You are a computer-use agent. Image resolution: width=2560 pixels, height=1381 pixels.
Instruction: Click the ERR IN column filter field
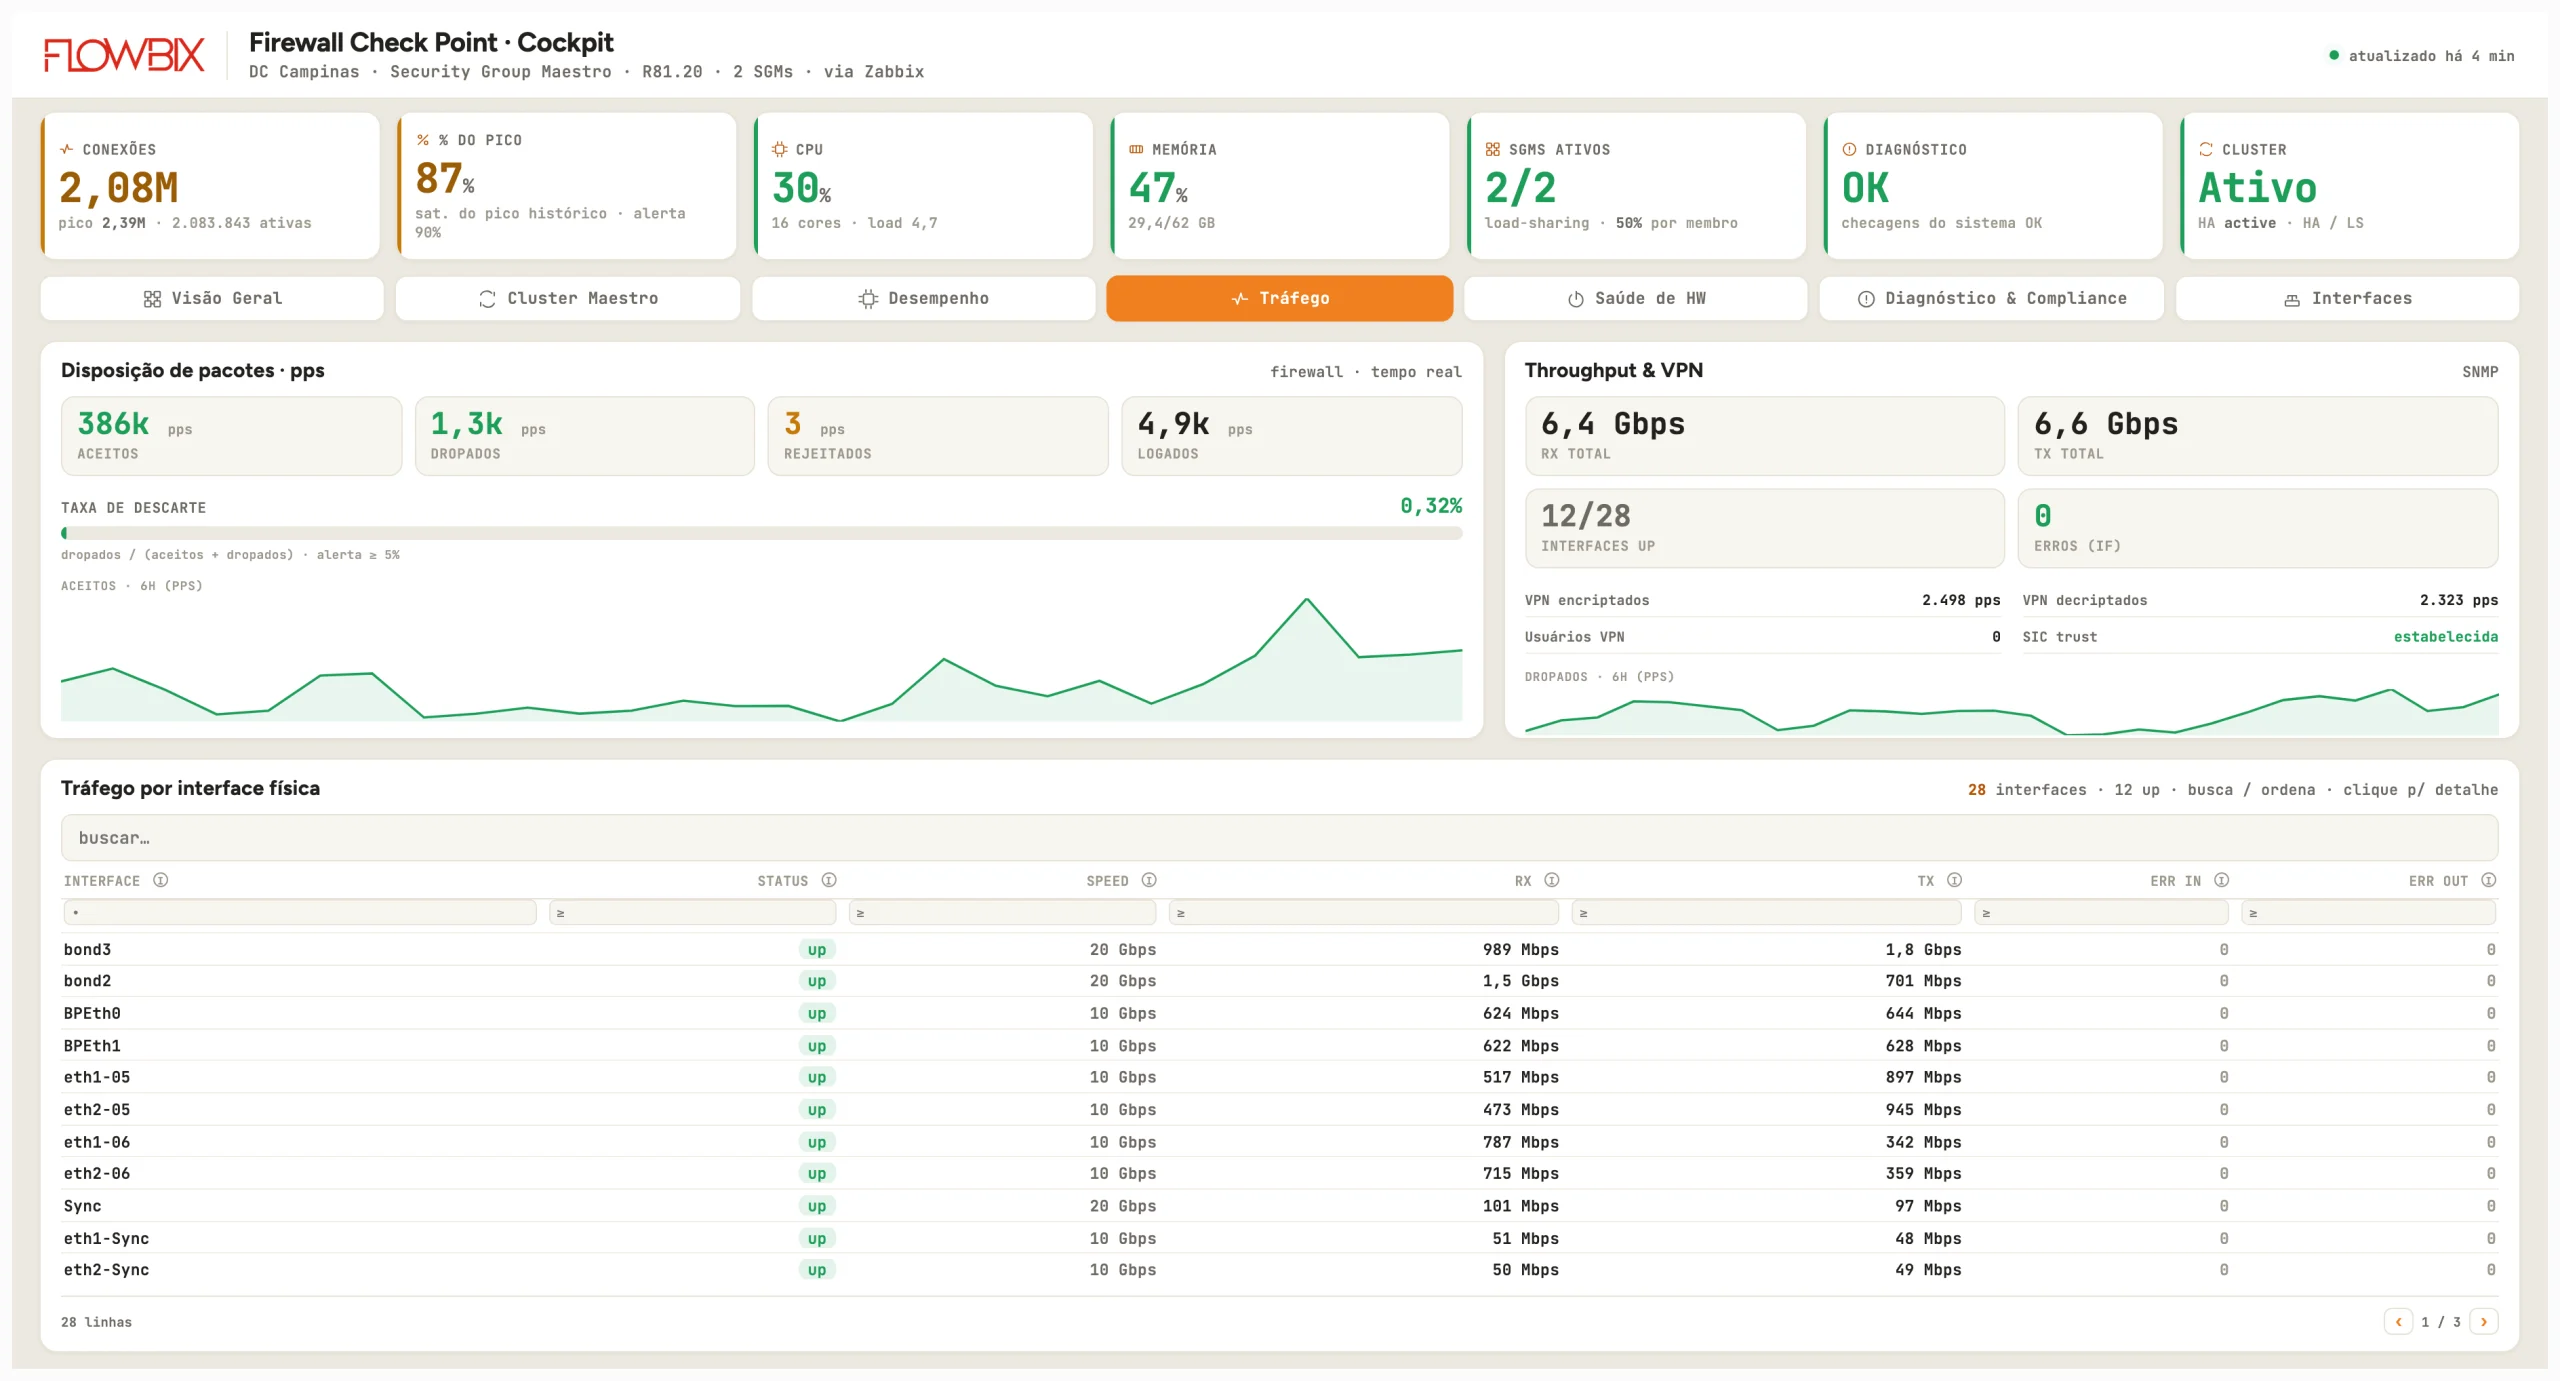[2102, 912]
